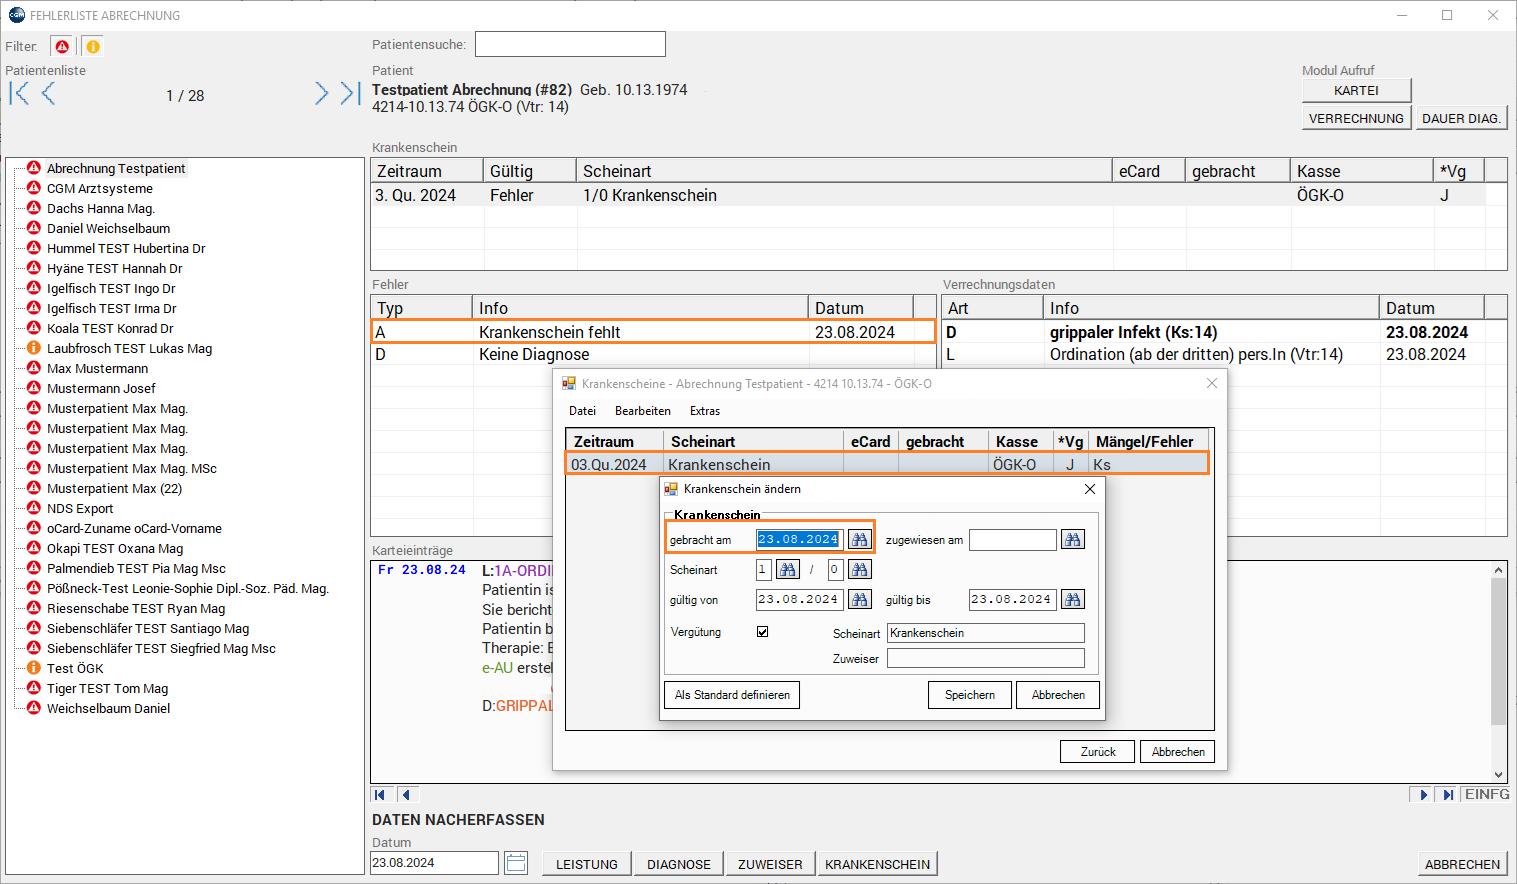Click the gebracht am date field

[799, 539]
